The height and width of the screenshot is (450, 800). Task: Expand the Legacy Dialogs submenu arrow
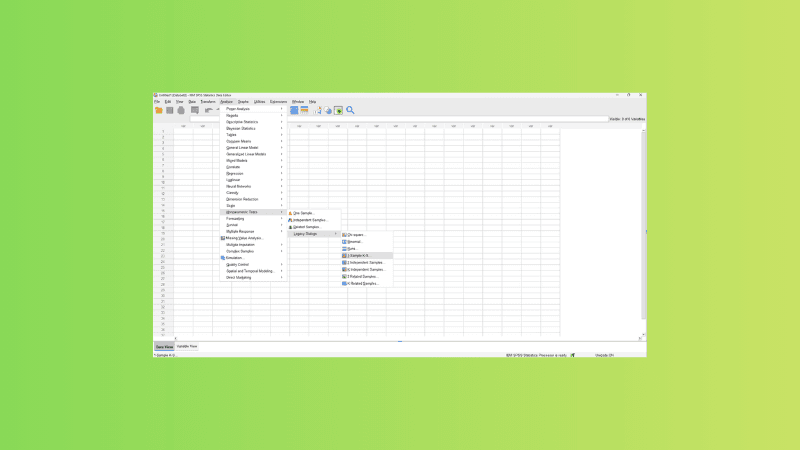click(x=336, y=234)
